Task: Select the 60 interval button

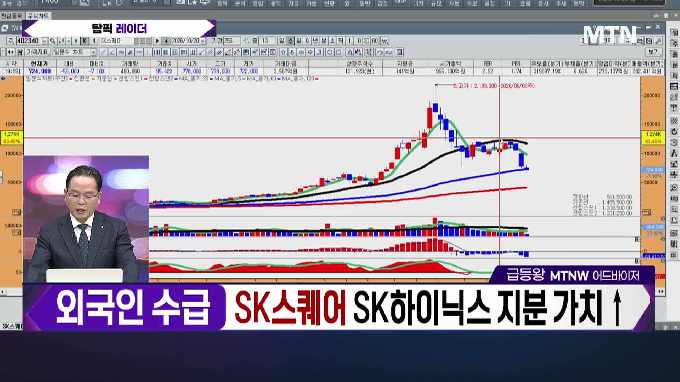Action: (375, 41)
